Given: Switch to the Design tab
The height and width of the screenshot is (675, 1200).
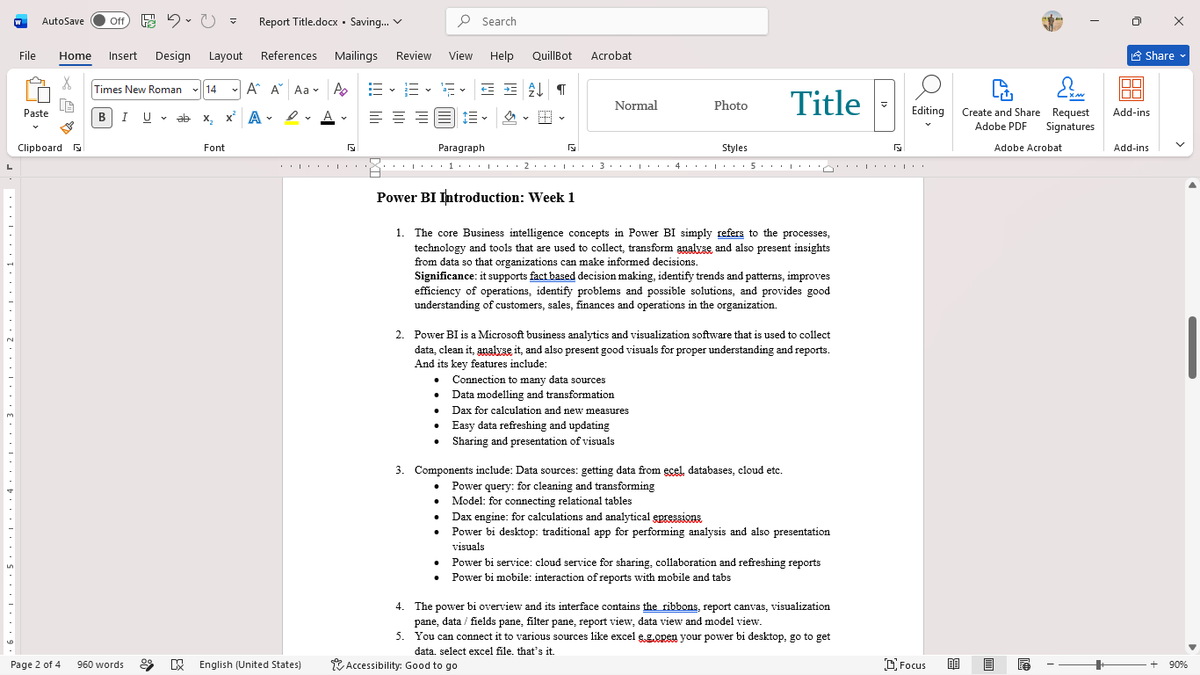Looking at the screenshot, I should 173,56.
